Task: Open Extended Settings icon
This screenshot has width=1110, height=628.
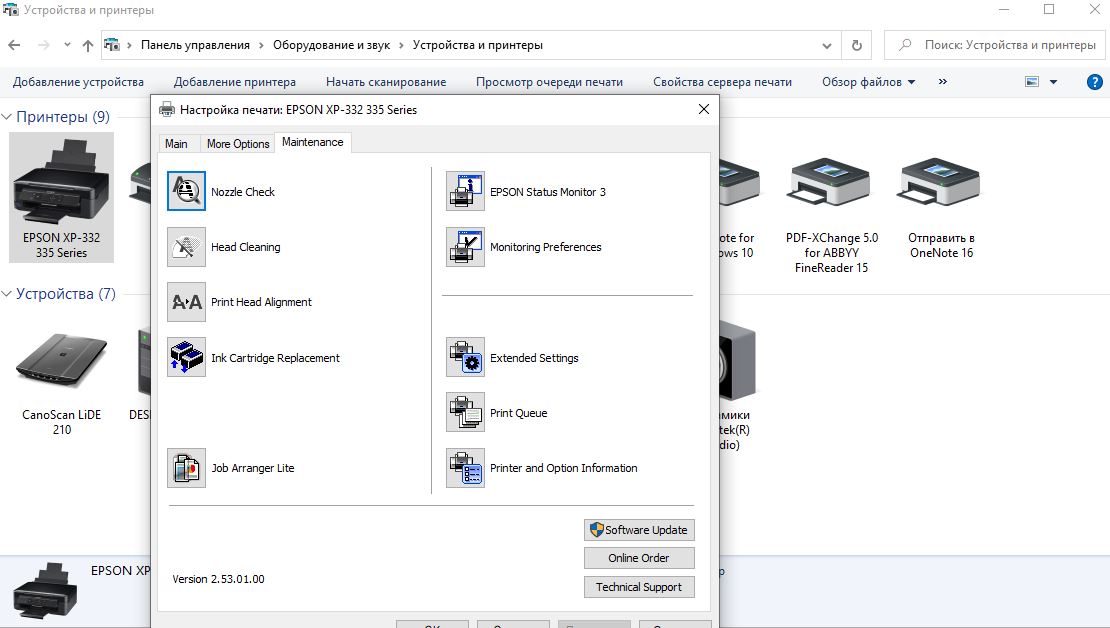Action: [x=465, y=357]
